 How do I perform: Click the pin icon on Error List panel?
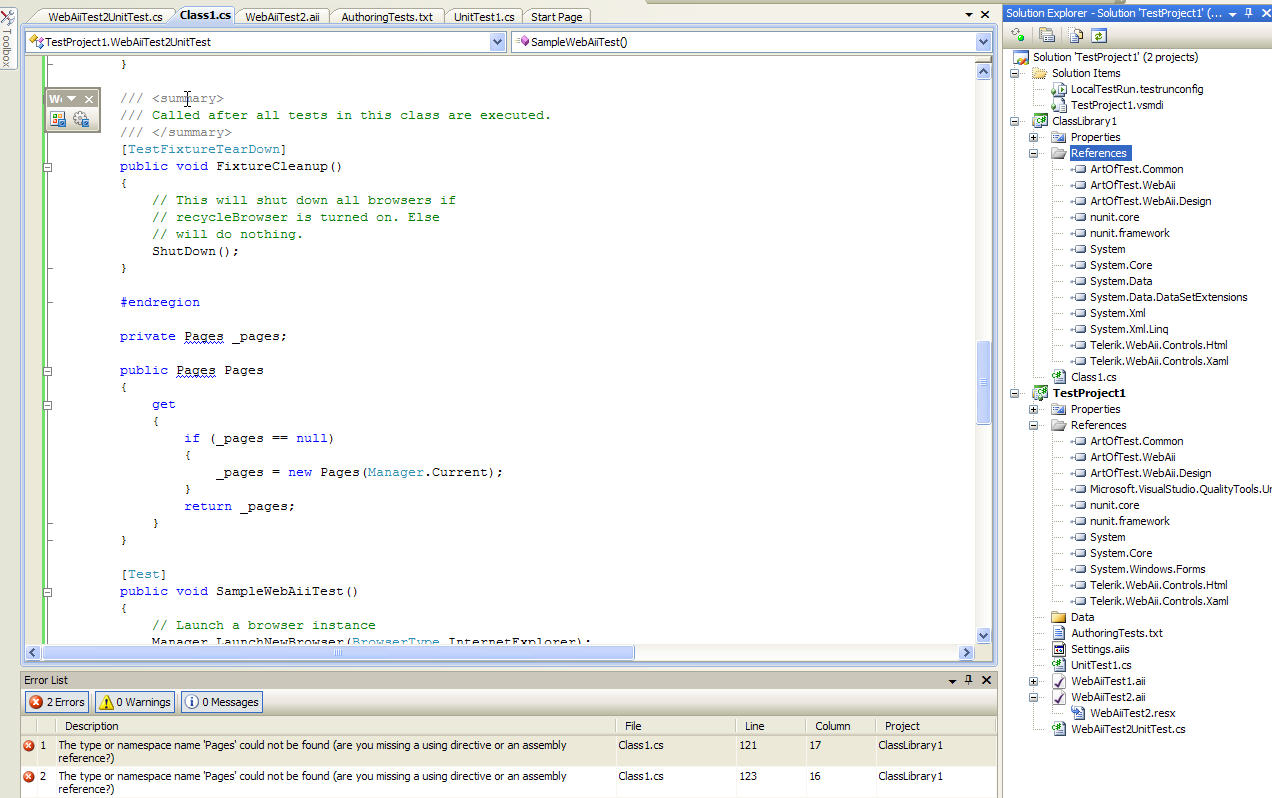(x=968, y=680)
